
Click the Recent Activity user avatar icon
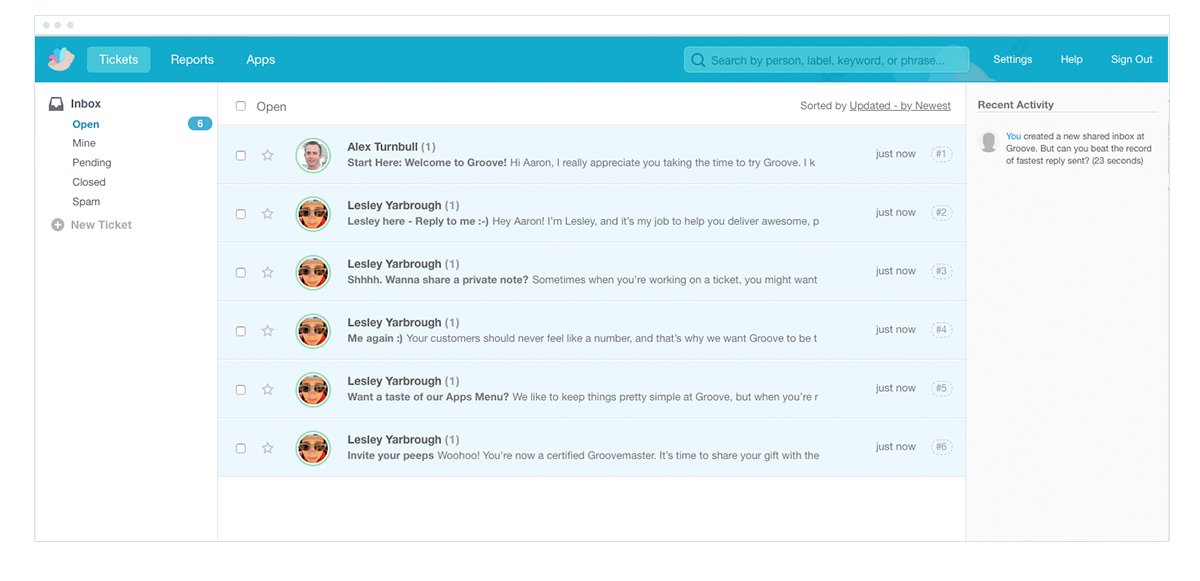click(989, 142)
